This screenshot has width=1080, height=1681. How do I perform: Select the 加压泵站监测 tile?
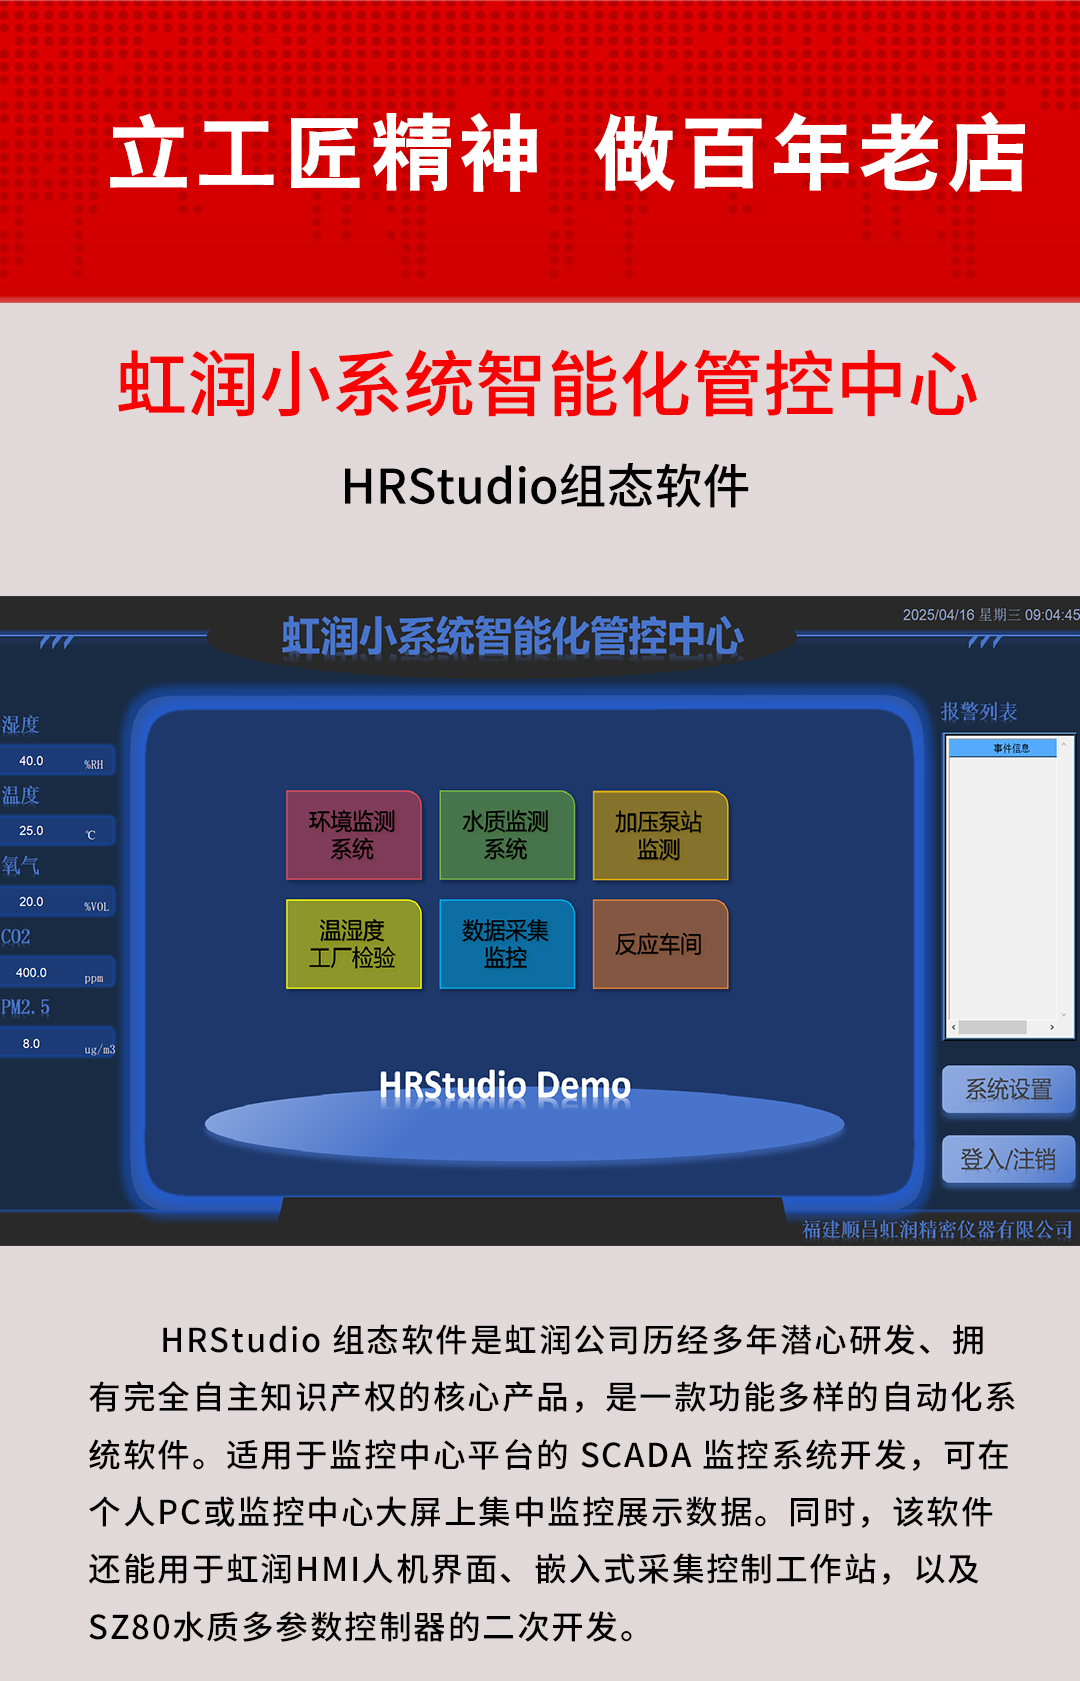click(659, 835)
